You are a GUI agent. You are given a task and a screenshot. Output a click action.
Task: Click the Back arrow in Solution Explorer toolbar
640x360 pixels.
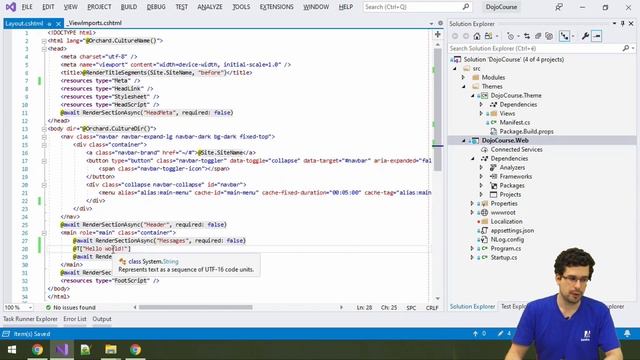[455, 36]
